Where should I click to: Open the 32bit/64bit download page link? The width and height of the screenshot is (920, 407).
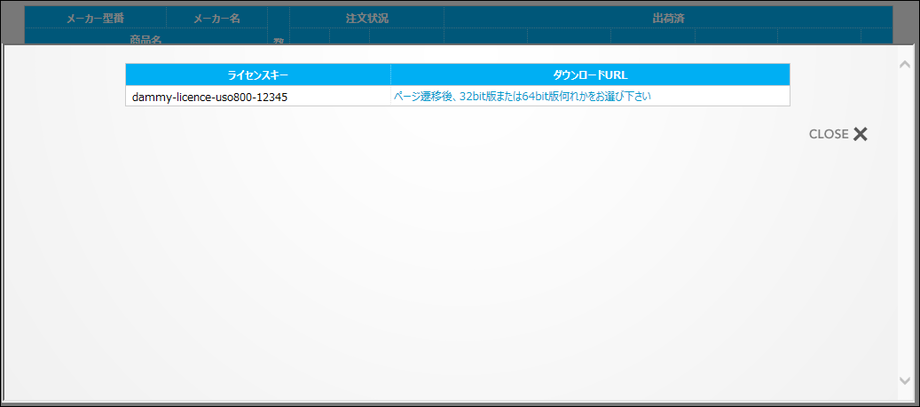click(x=524, y=97)
